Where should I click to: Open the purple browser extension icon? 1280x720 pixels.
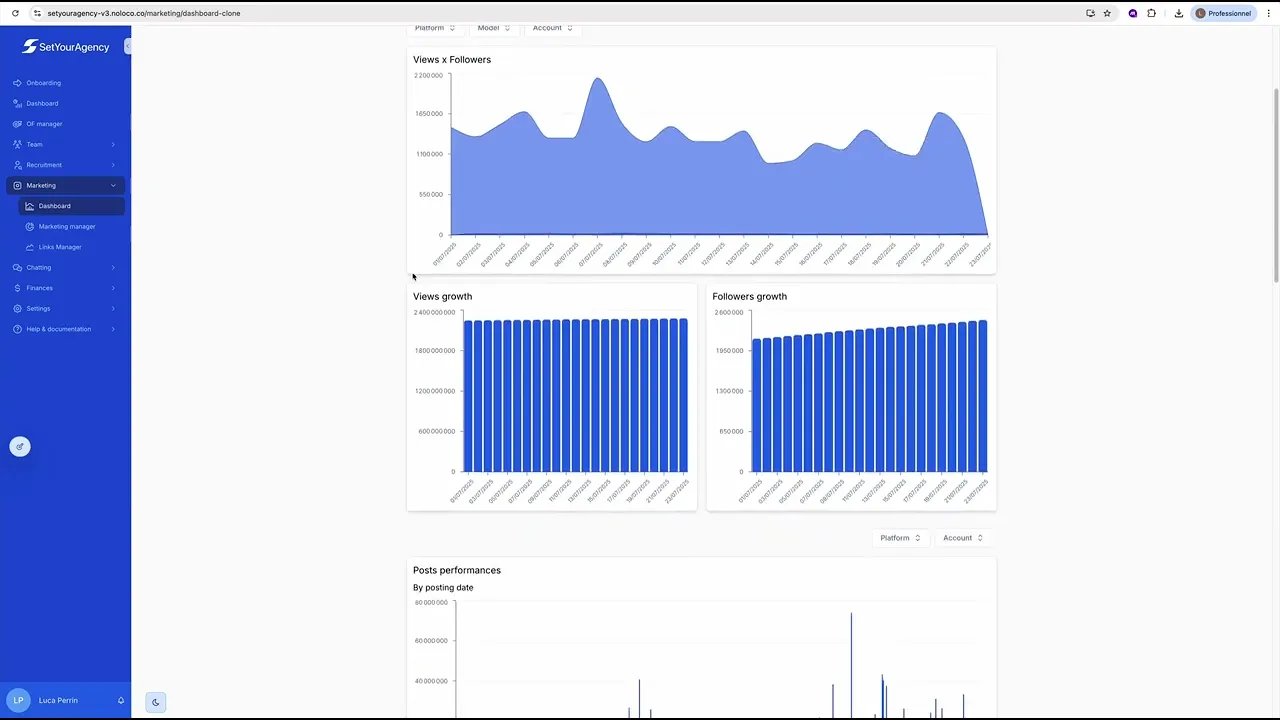(x=1133, y=13)
